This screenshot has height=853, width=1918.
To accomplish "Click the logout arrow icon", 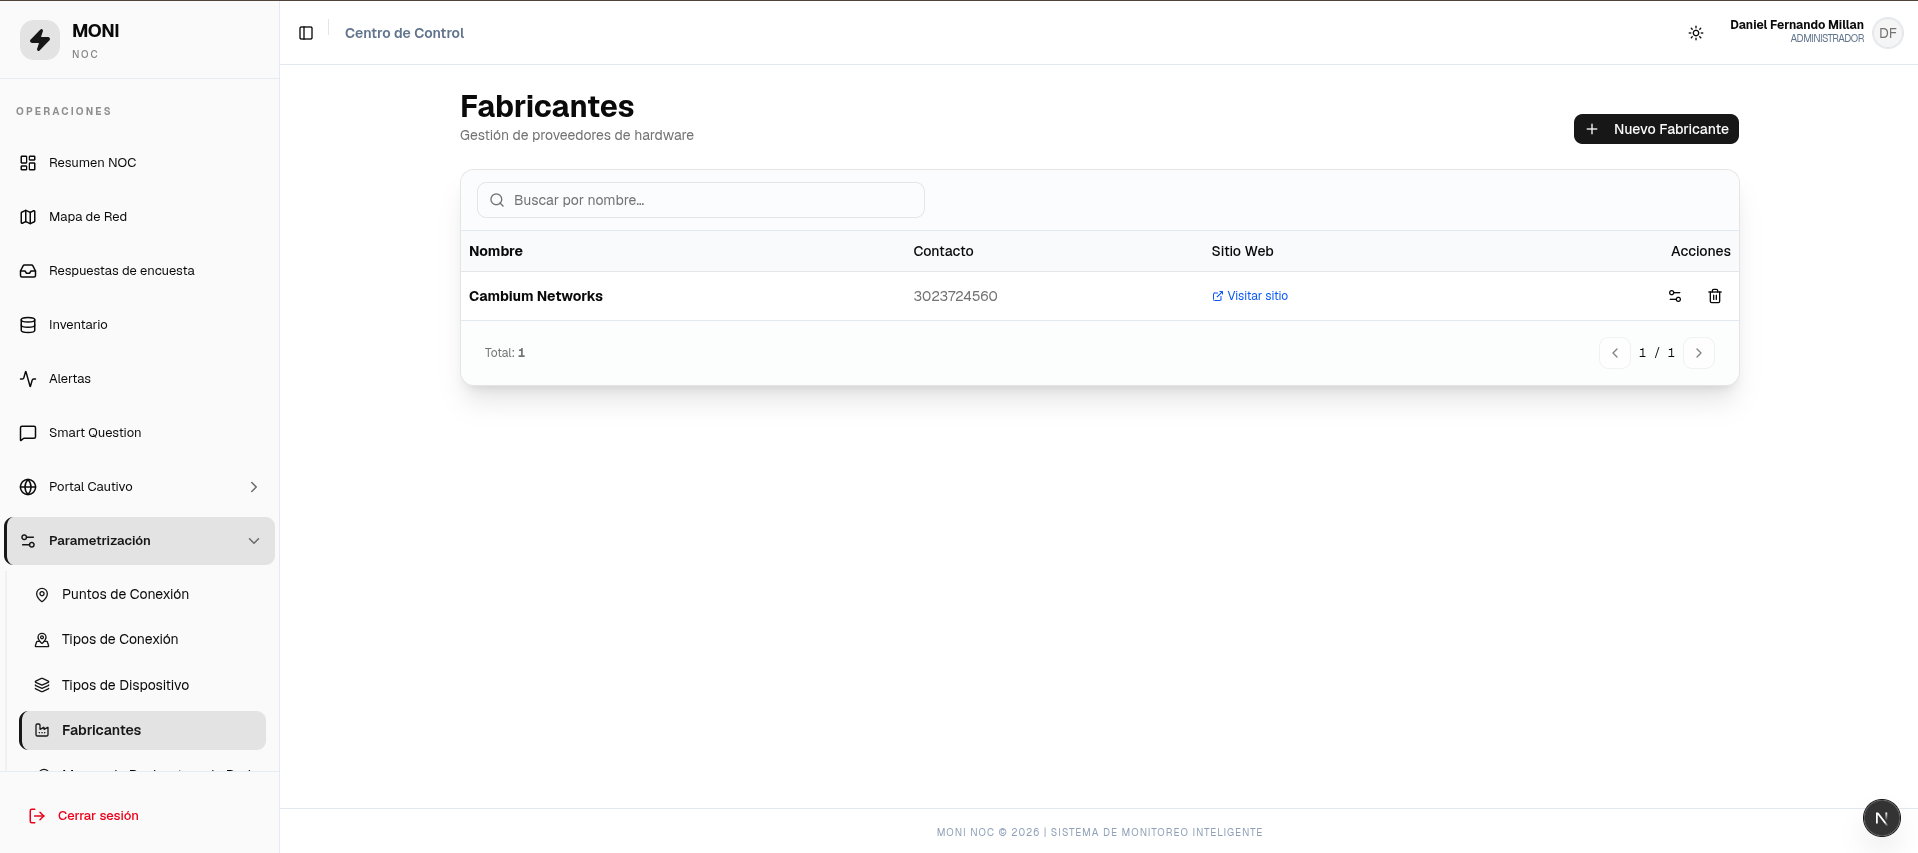I will 37,816.
